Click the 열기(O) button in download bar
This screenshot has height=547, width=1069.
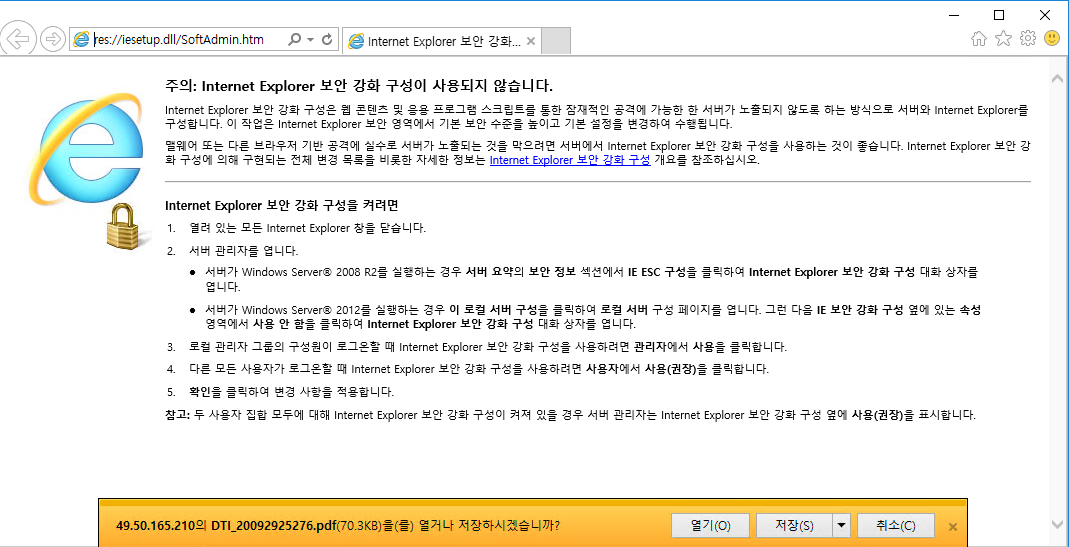[710, 526]
